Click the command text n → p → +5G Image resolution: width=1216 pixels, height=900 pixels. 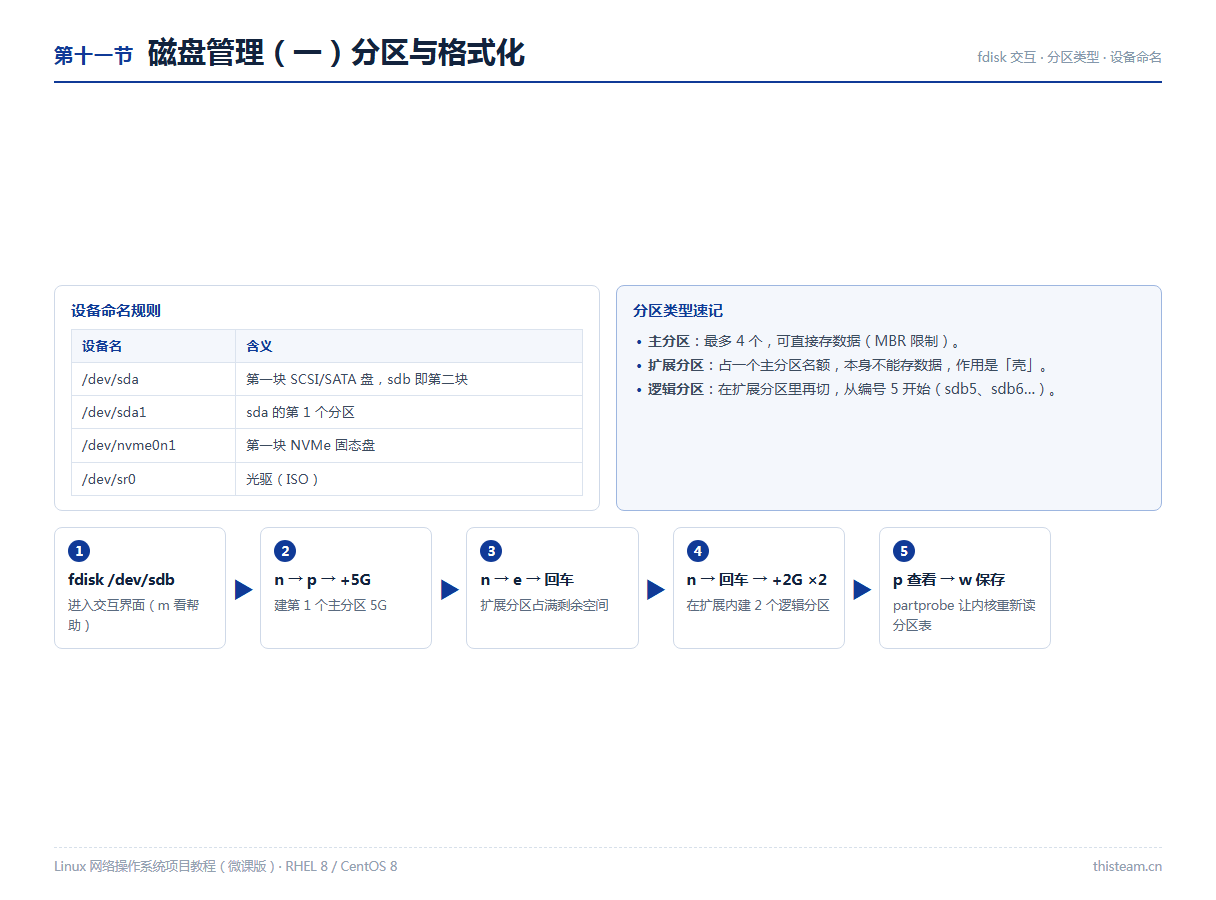[323, 579]
